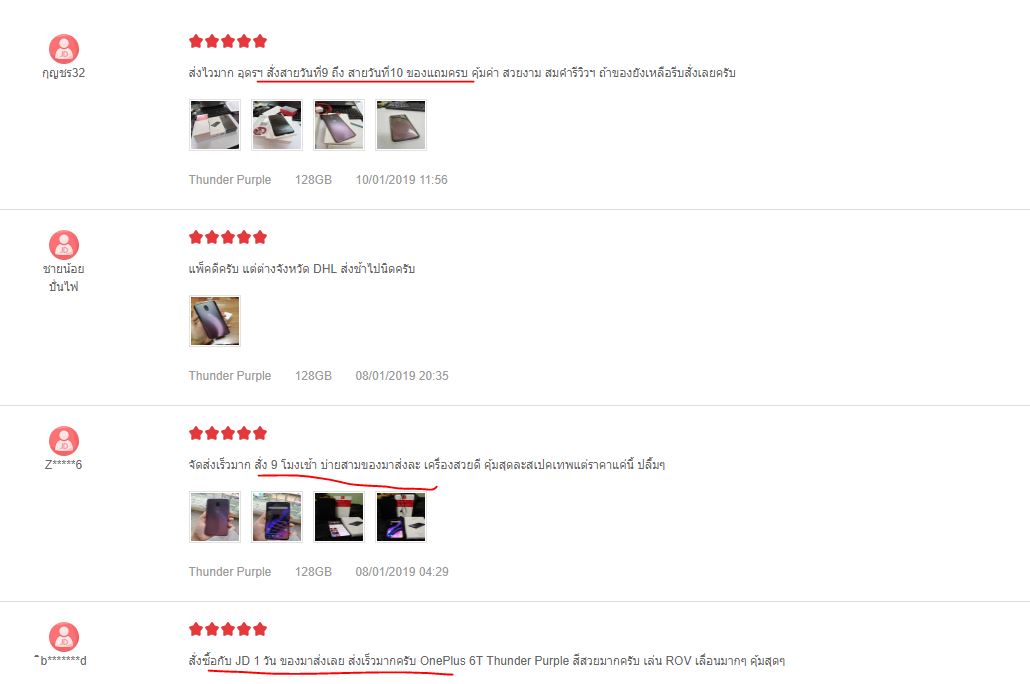The image size is (1030, 684).
Task: Open second photo in Z*****6's review
Action: pos(277,516)
